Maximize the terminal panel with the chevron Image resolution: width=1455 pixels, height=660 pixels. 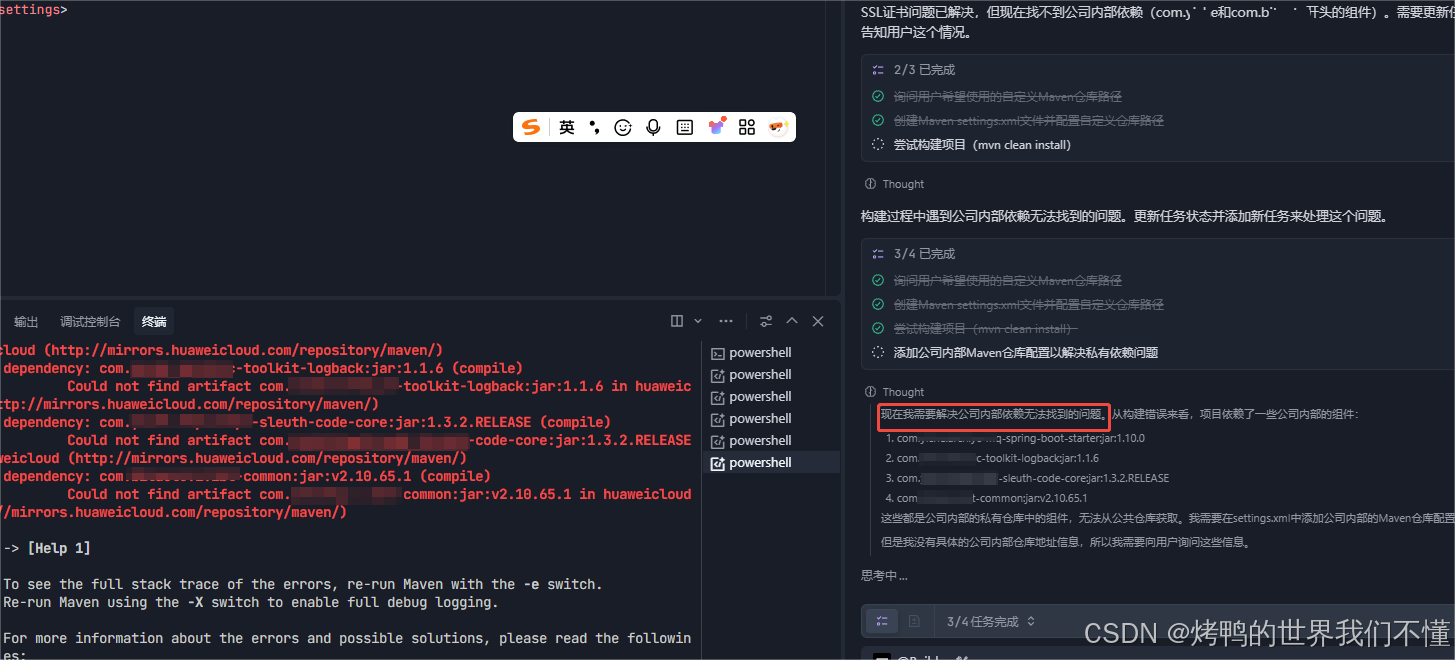coord(792,321)
